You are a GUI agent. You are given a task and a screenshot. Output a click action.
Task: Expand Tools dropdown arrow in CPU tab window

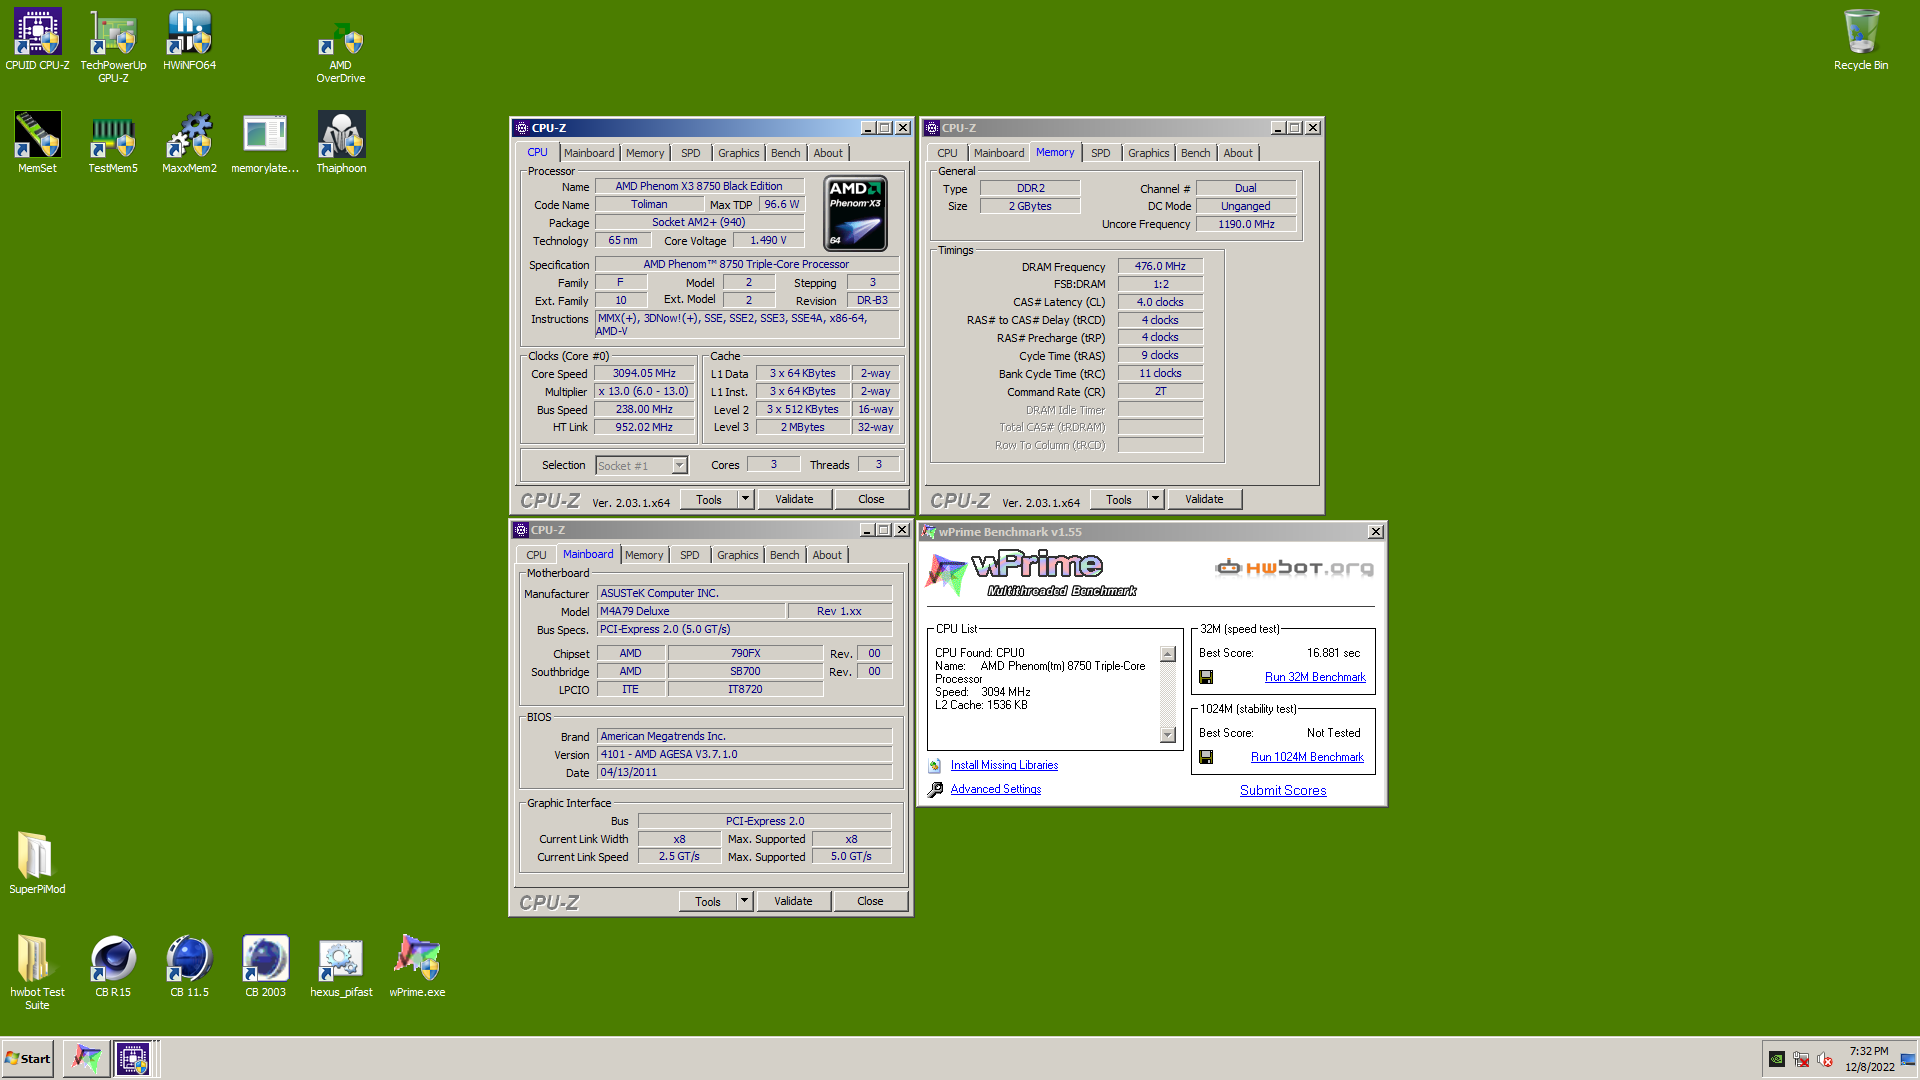pyautogui.click(x=744, y=499)
